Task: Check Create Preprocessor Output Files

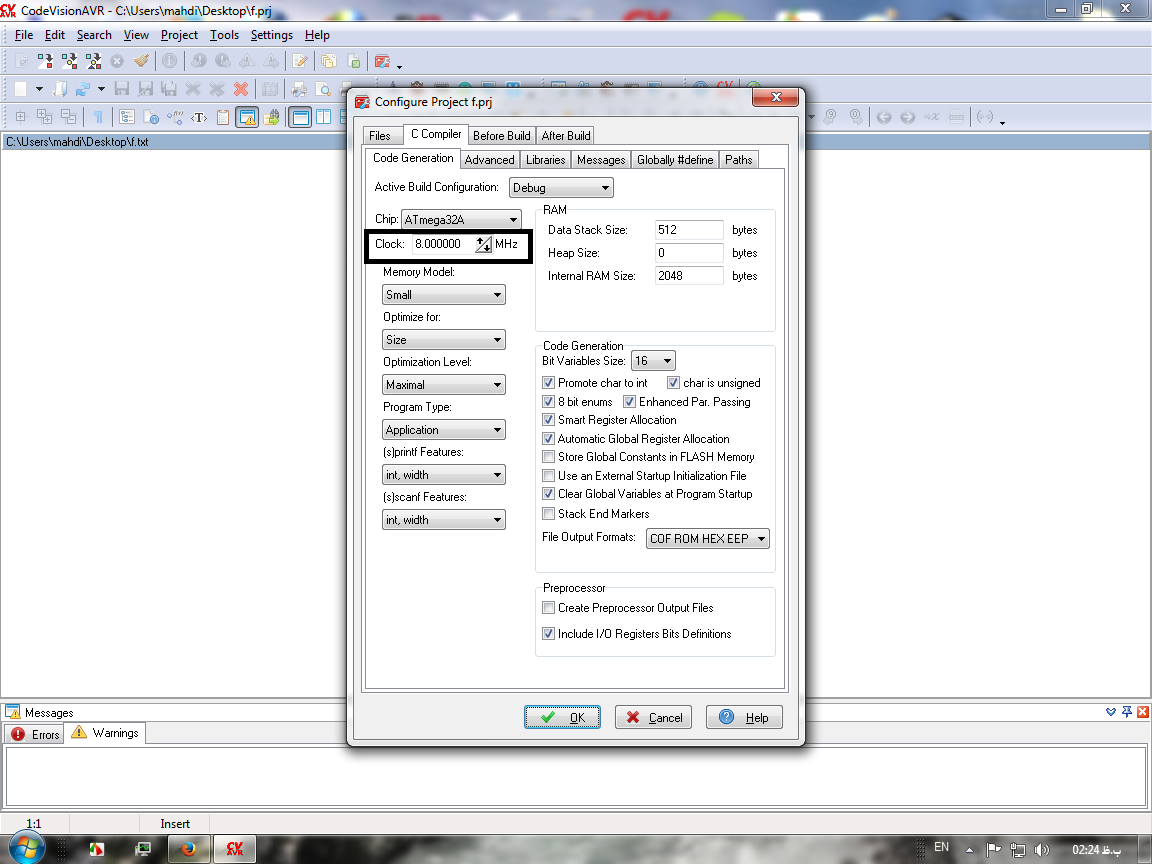Action: pyautogui.click(x=548, y=608)
